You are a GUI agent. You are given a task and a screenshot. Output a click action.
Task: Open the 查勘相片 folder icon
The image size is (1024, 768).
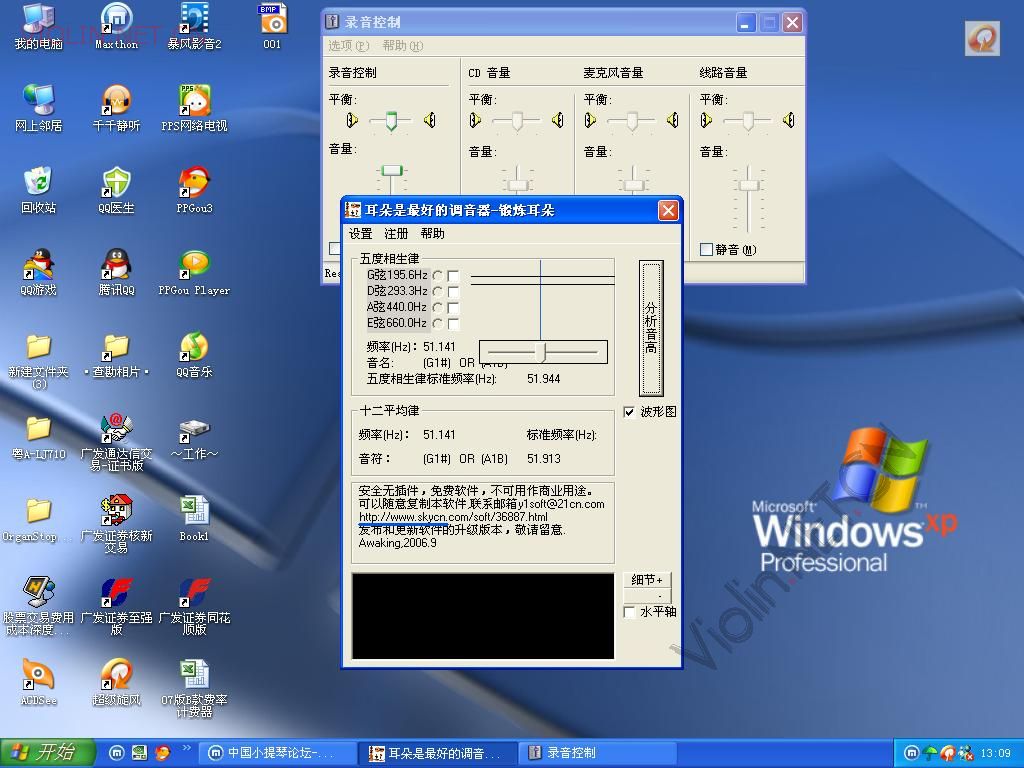[x=116, y=355]
